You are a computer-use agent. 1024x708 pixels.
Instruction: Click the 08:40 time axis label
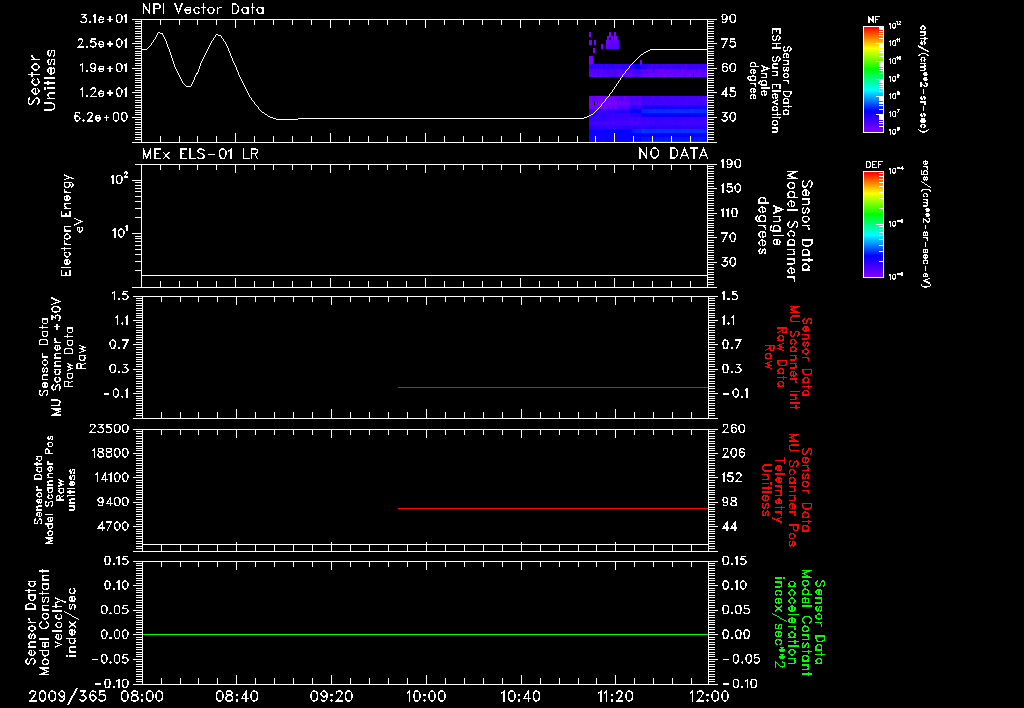click(x=237, y=696)
